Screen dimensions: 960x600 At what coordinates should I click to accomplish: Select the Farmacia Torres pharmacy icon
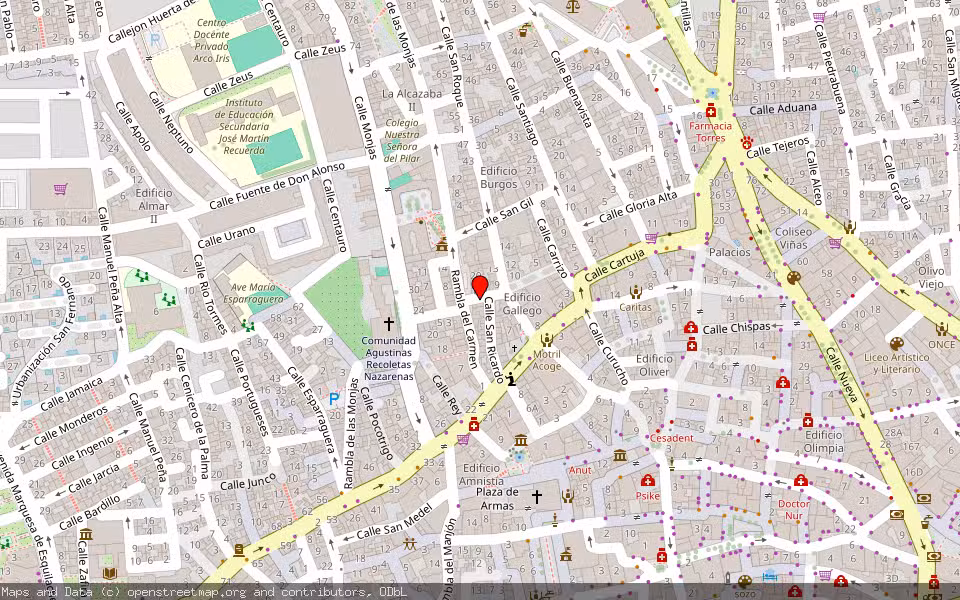coord(710,111)
